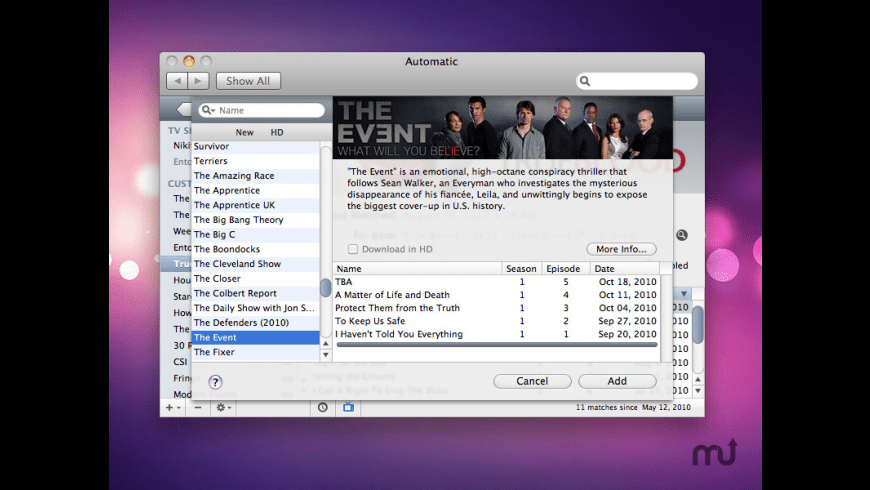Select Protect Them from the Truth episode

pyautogui.click(x=497, y=308)
